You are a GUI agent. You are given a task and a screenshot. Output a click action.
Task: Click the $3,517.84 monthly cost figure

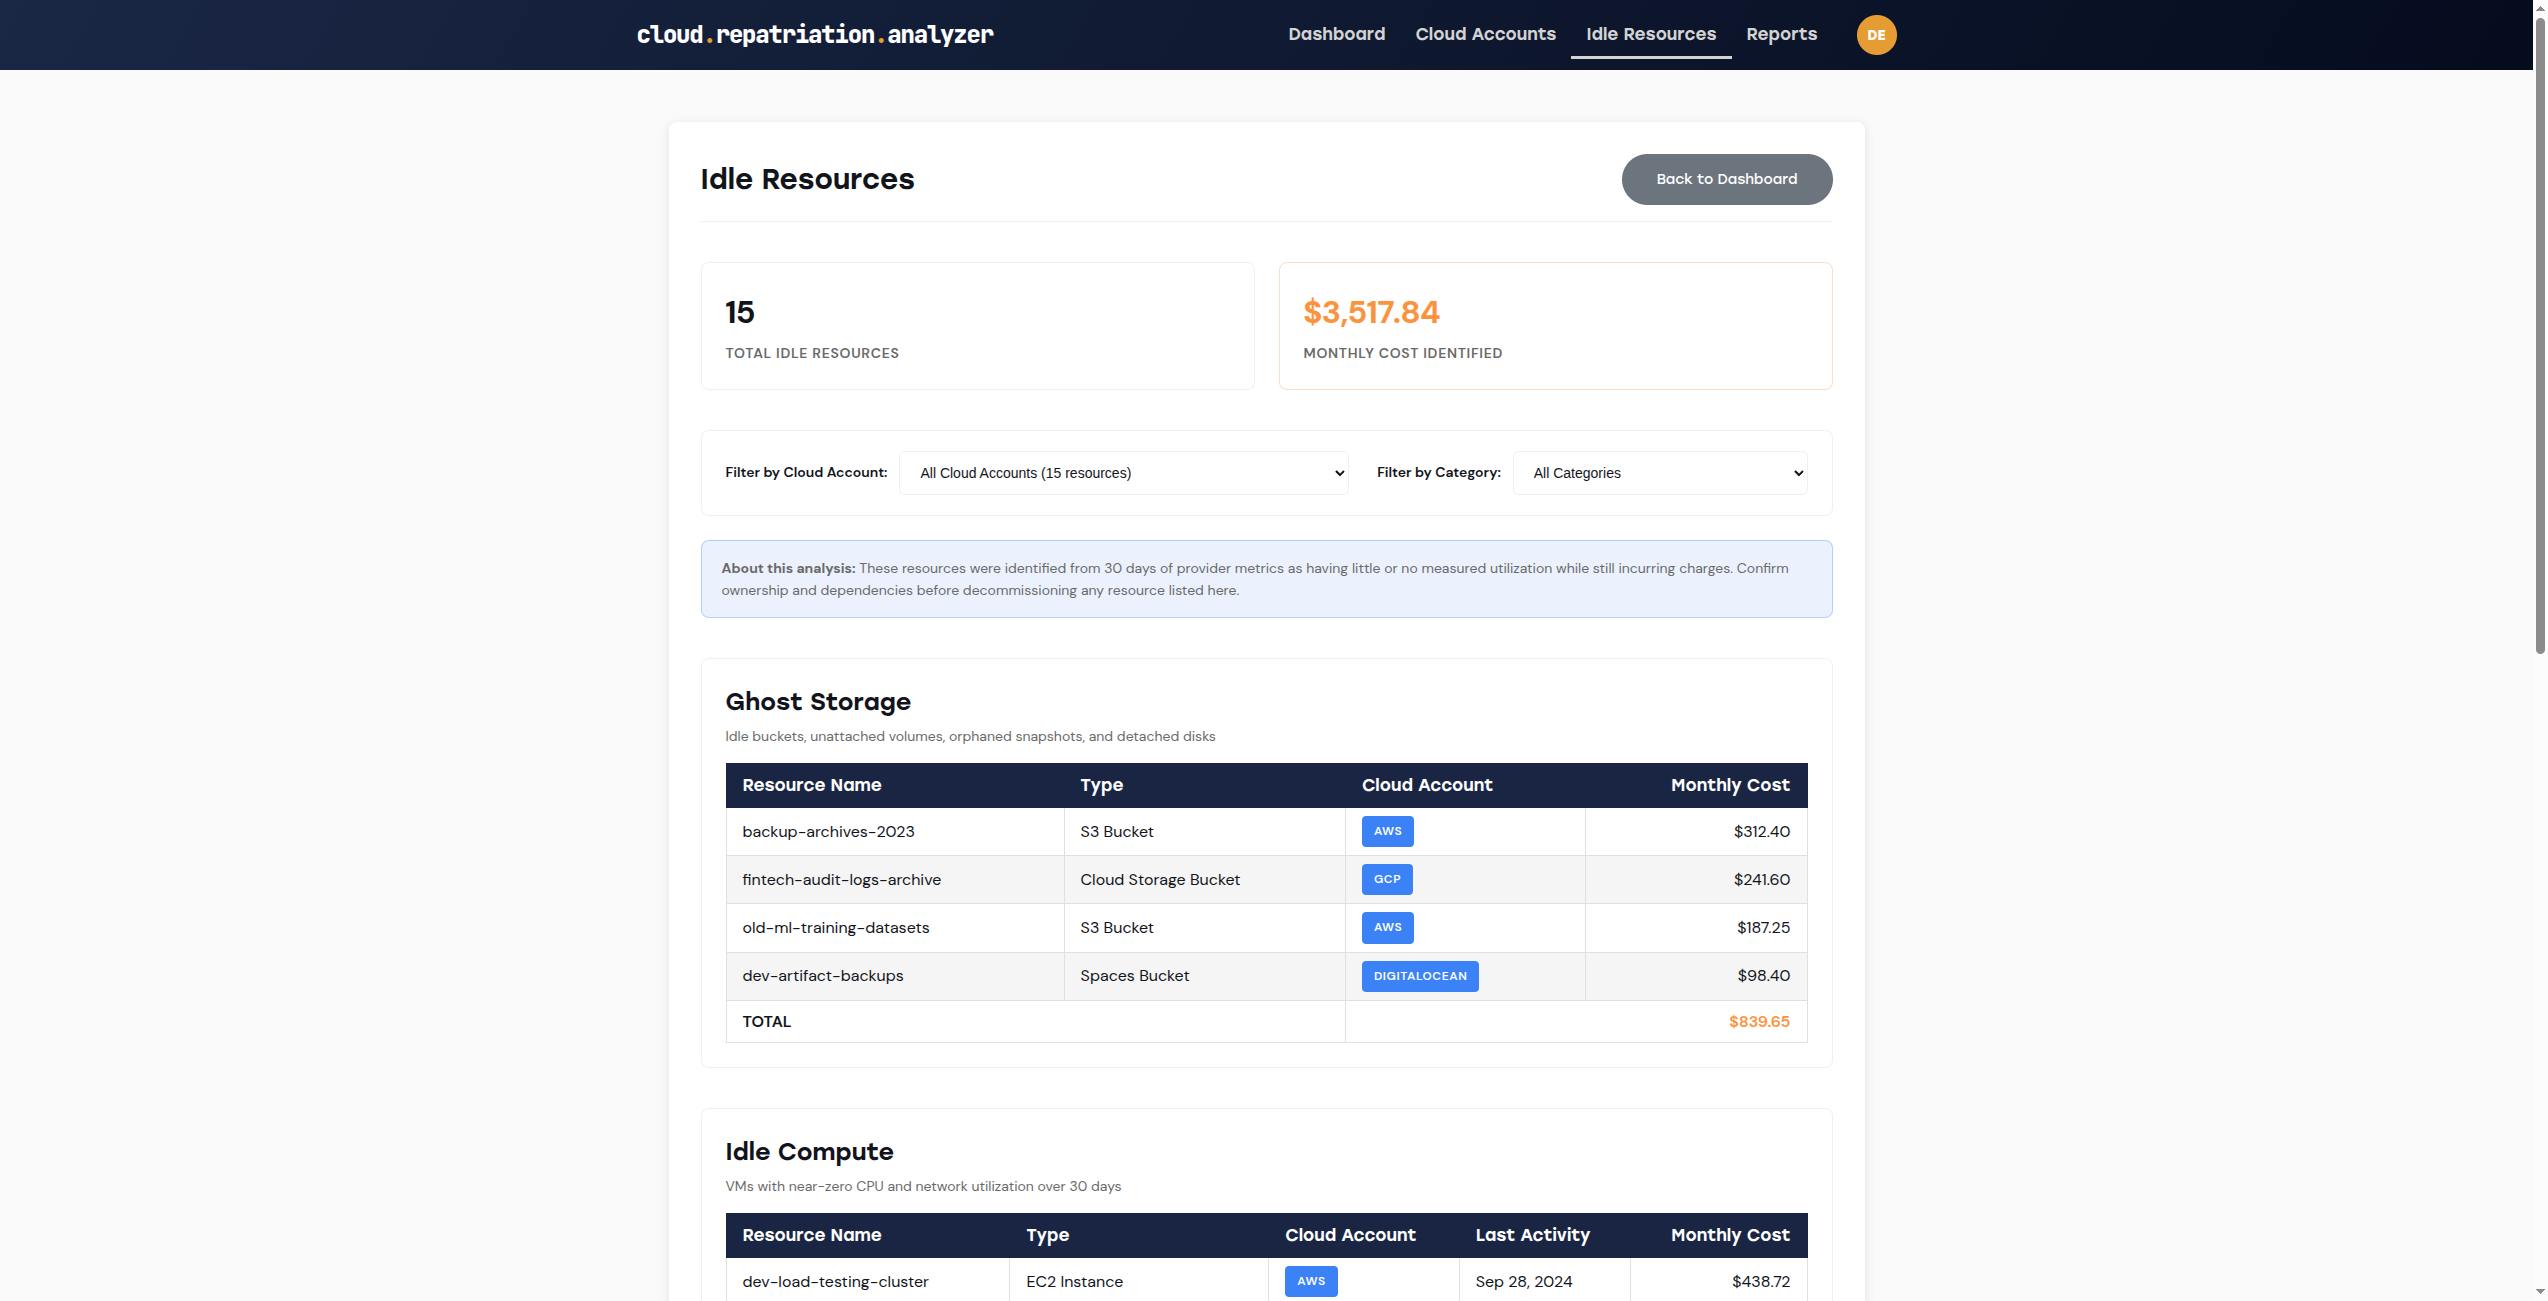coord(1372,313)
